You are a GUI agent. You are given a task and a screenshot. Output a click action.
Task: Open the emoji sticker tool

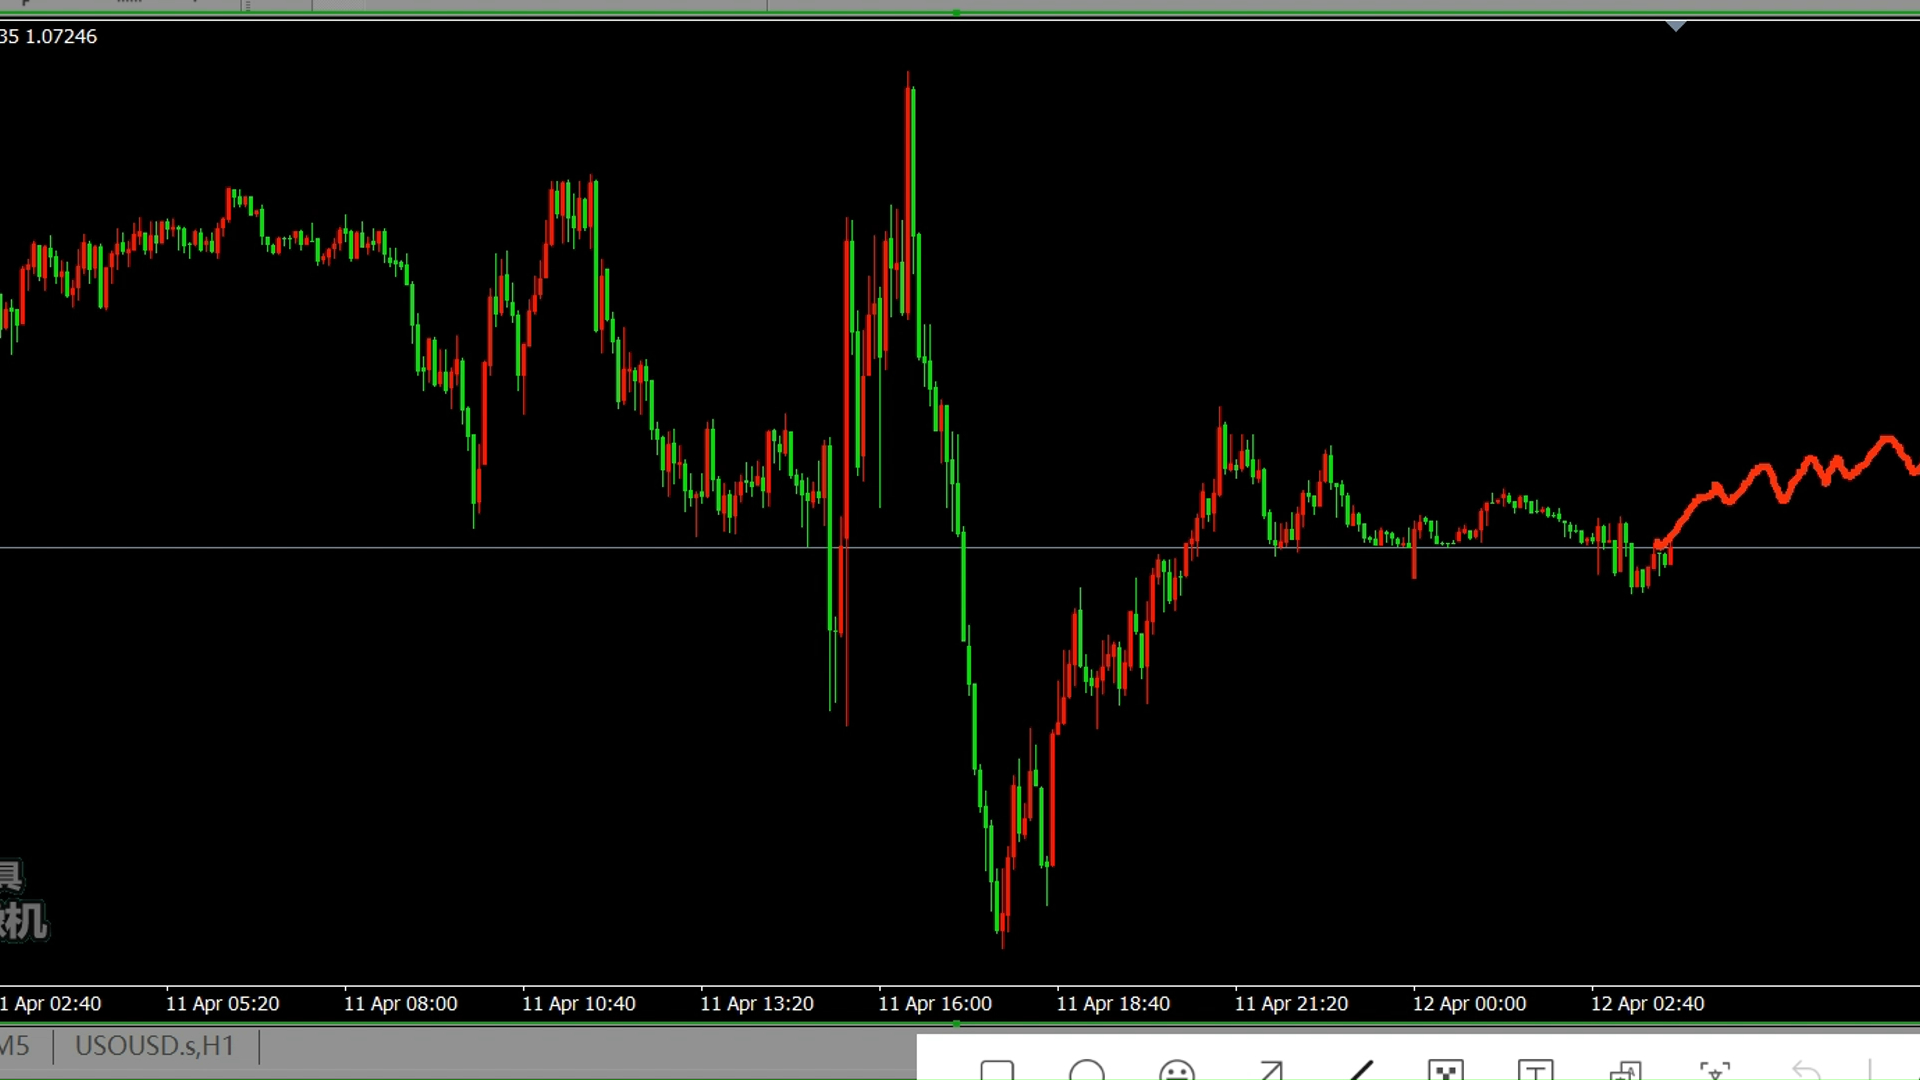[1177, 1070]
